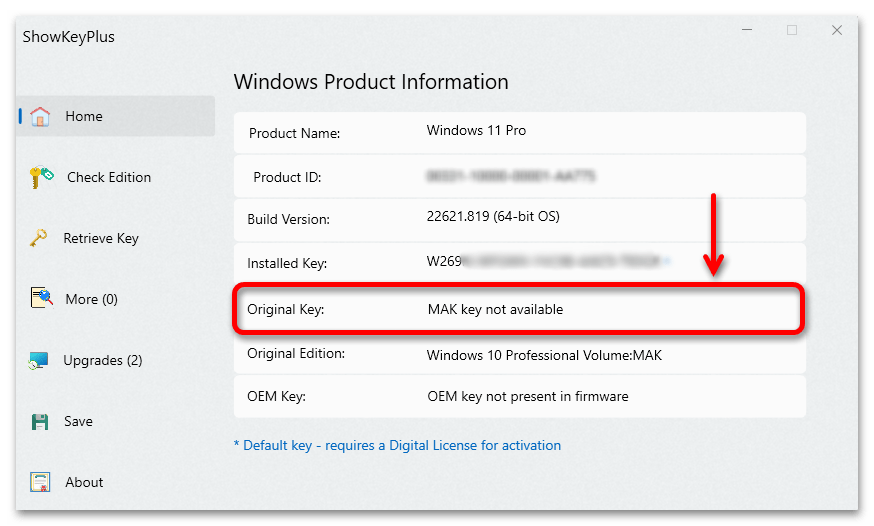Viewport: 874px width, 526px height.
Task: Click the Default key digital license note
Action: click(x=397, y=445)
